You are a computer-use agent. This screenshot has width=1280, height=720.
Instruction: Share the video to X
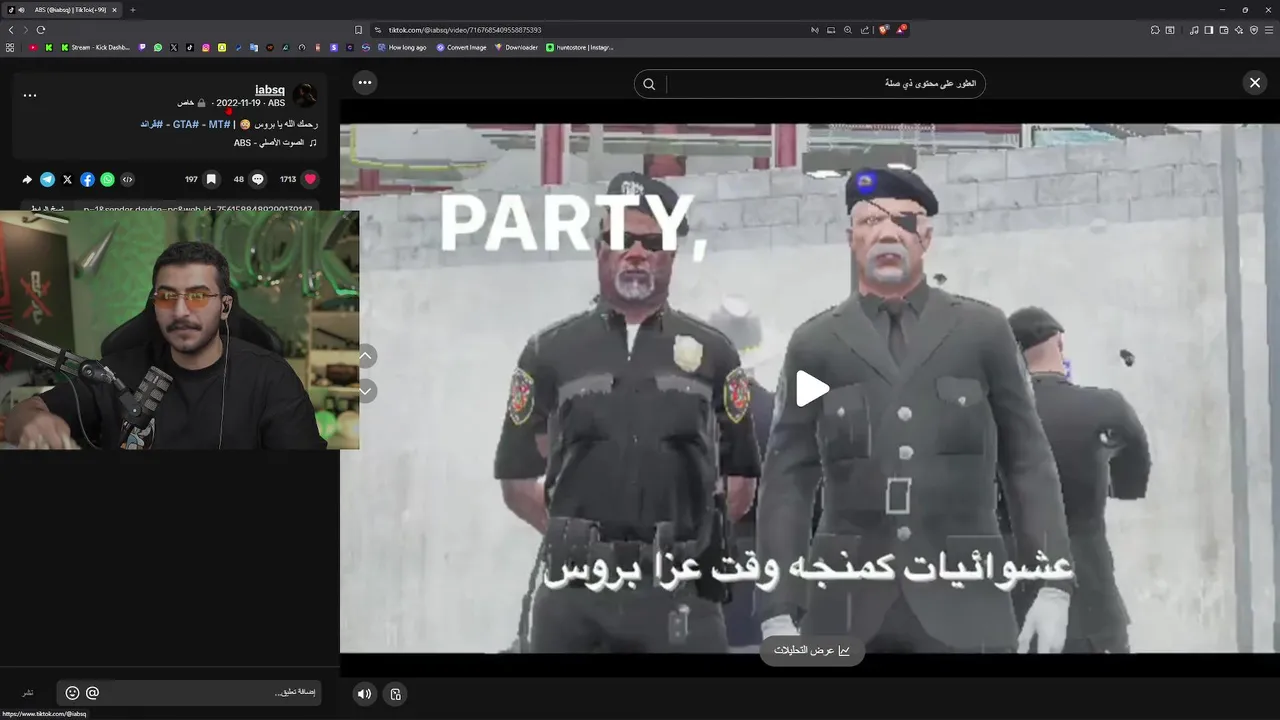coord(68,180)
